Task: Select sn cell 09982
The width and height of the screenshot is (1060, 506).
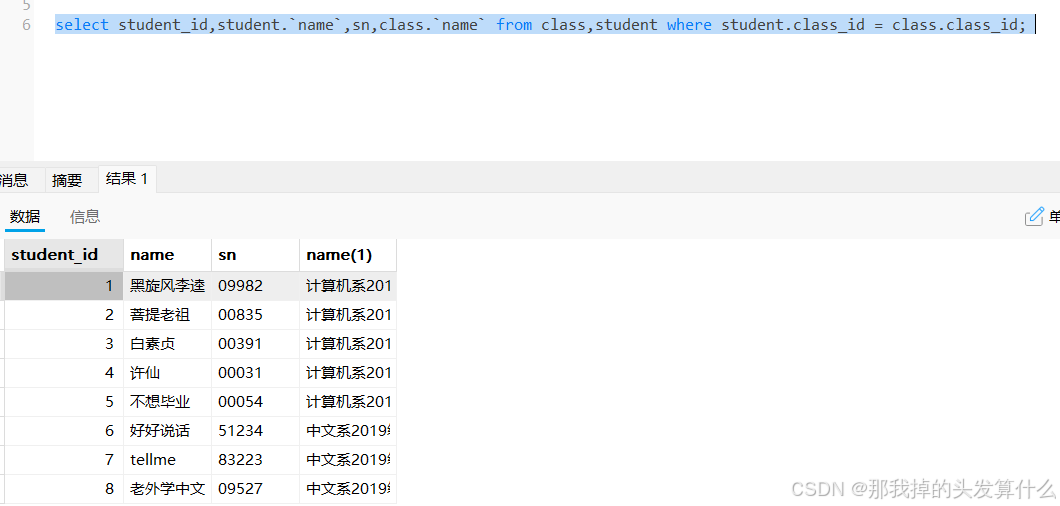Action: pos(256,286)
